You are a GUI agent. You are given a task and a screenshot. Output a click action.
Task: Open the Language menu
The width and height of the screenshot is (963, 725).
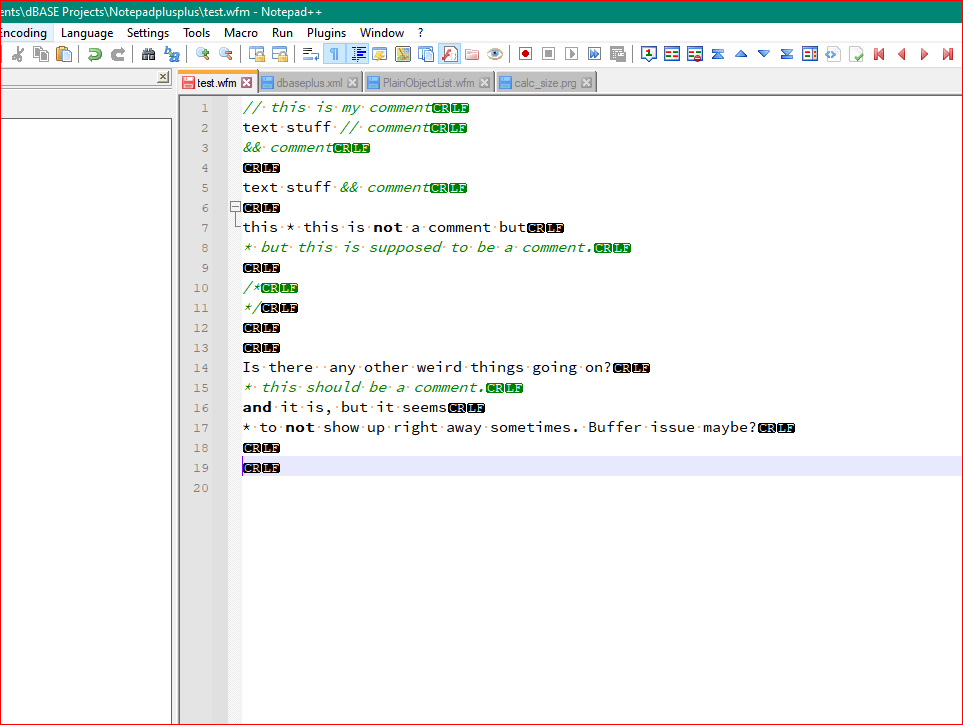(87, 33)
